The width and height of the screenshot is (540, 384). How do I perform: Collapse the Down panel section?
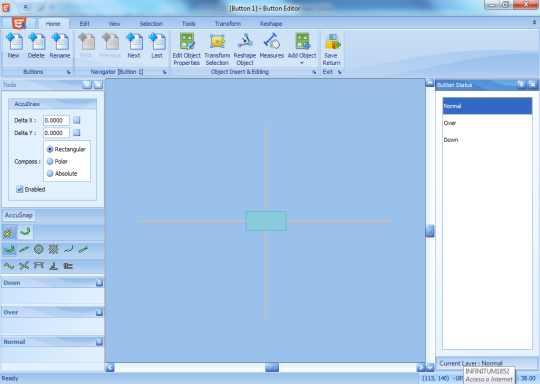point(99,282)
